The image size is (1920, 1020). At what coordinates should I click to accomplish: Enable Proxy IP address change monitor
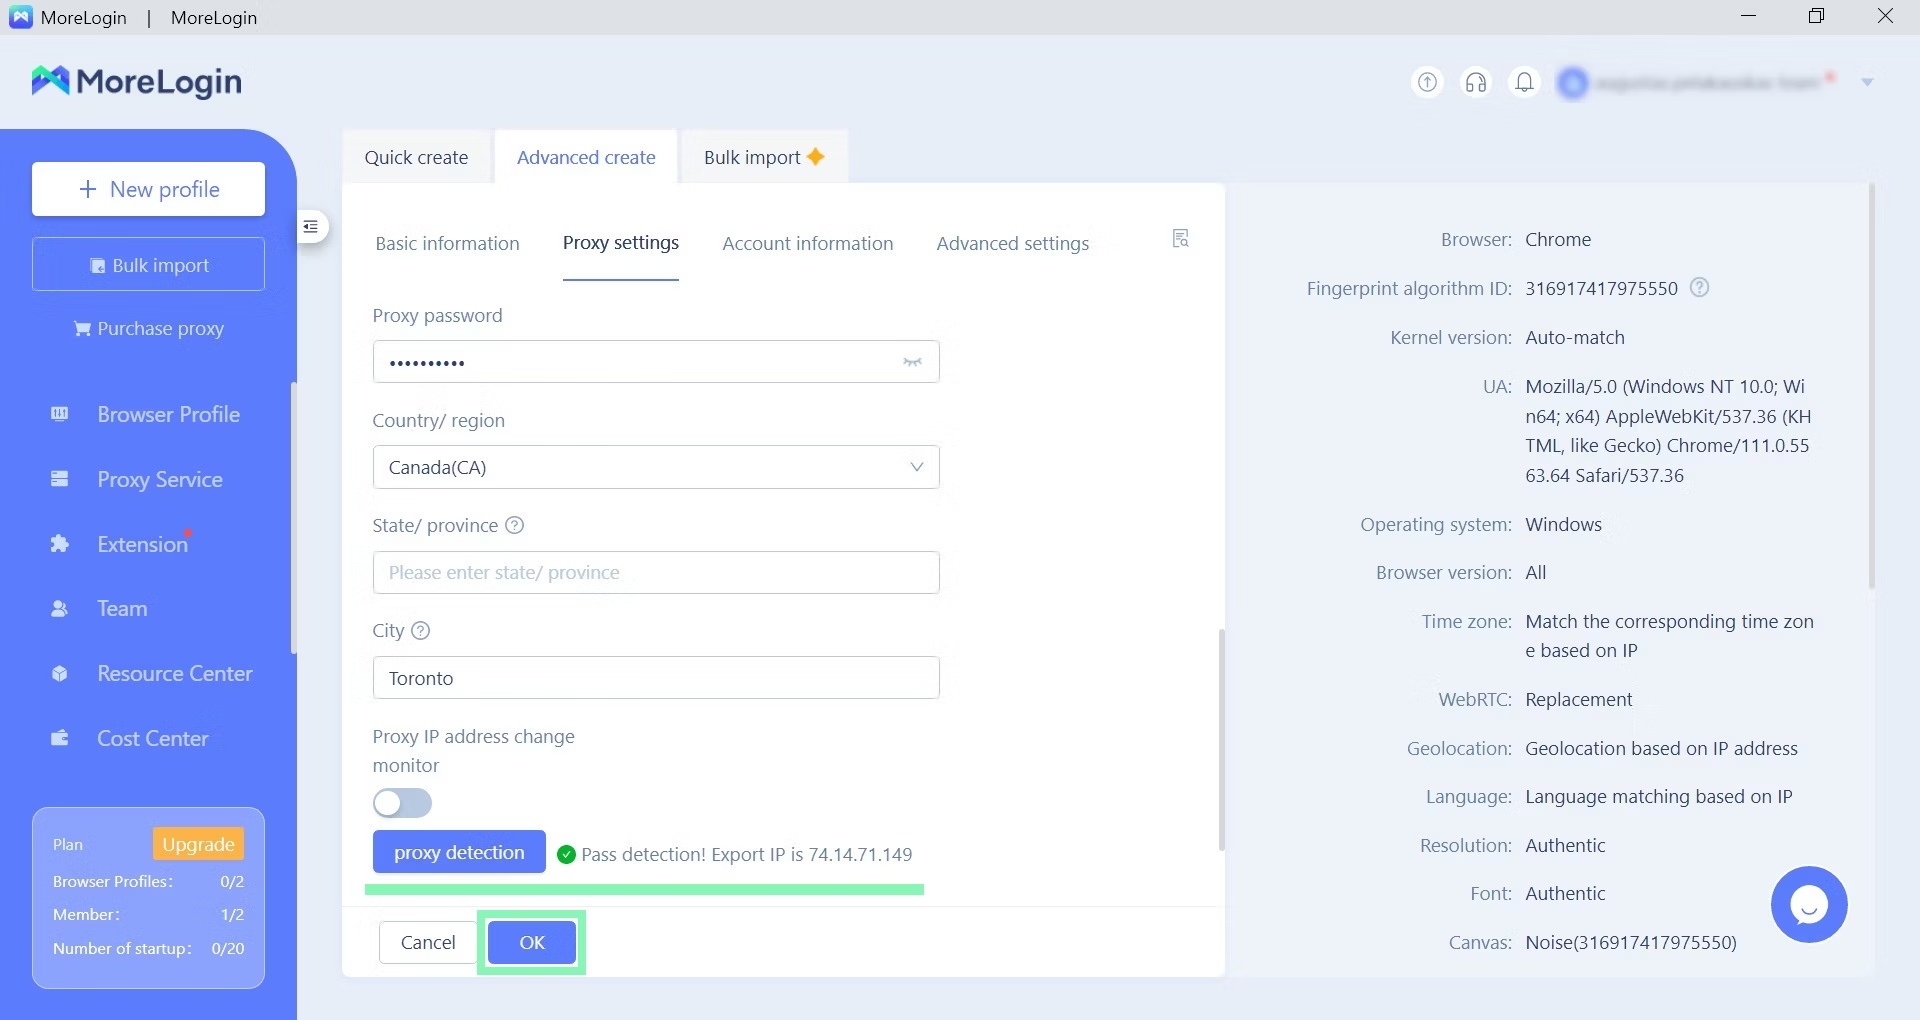[x=402, y=803]
